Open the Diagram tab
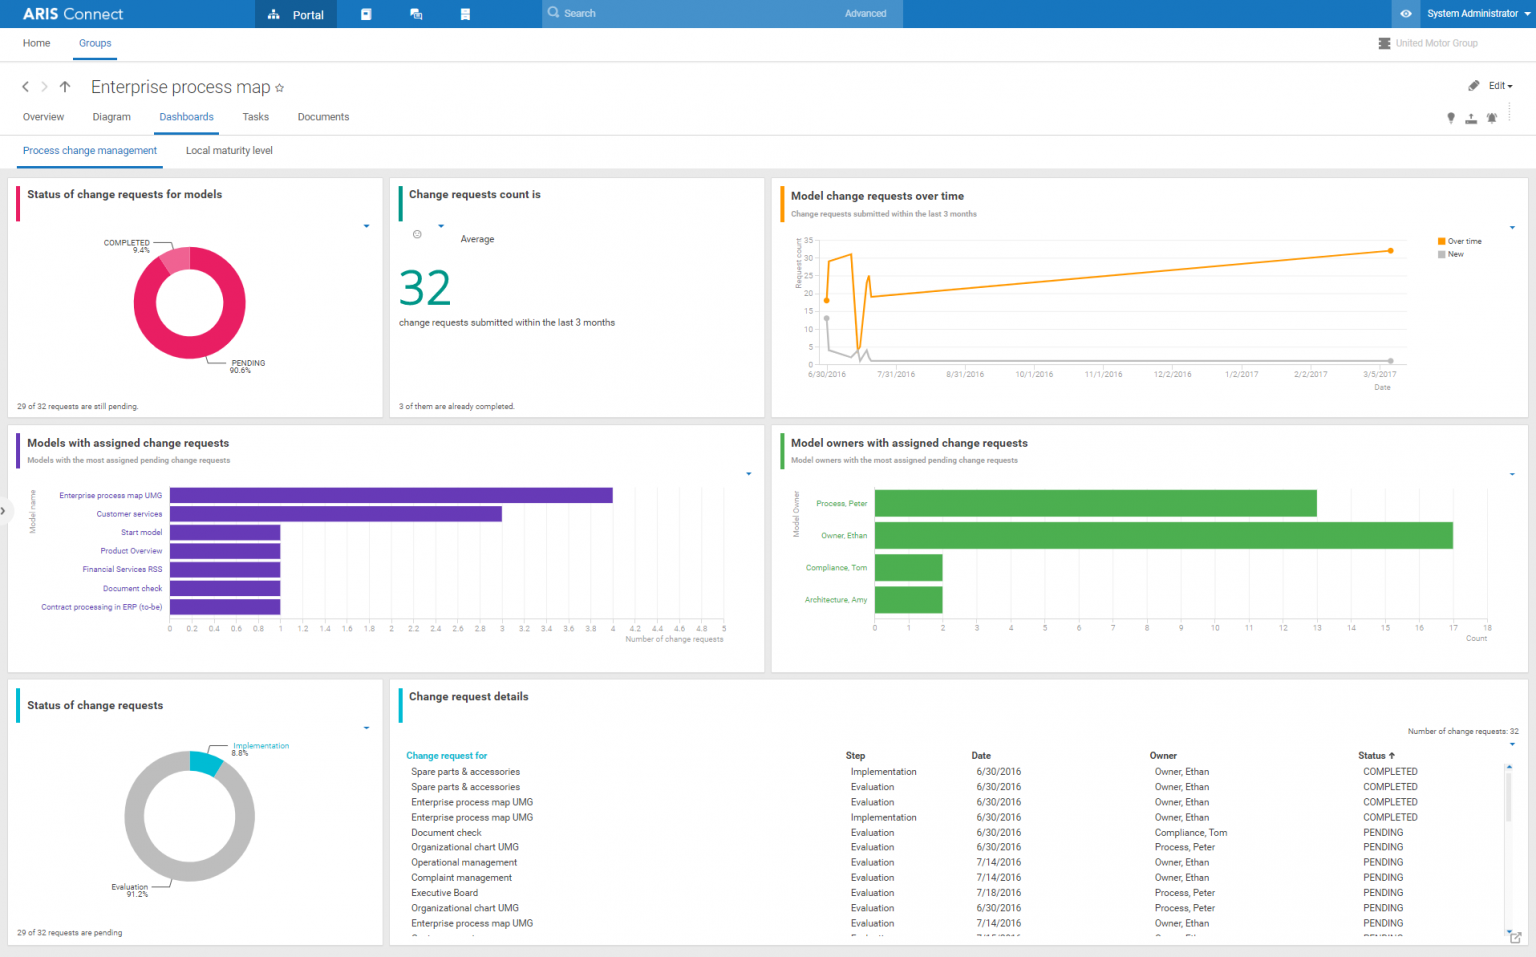This screenshot has width=1536, height=957. point(111,117)
